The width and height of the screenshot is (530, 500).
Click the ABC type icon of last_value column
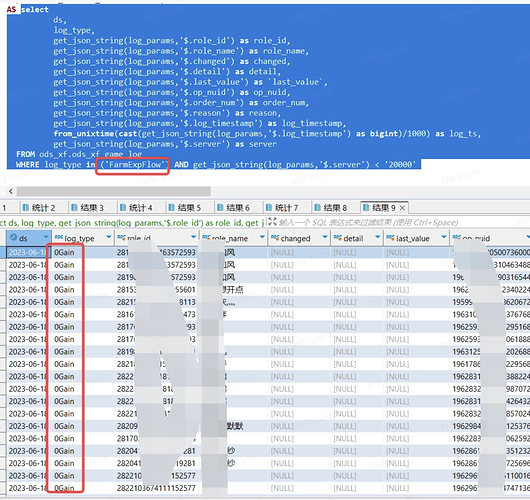[x=390, y=238]
